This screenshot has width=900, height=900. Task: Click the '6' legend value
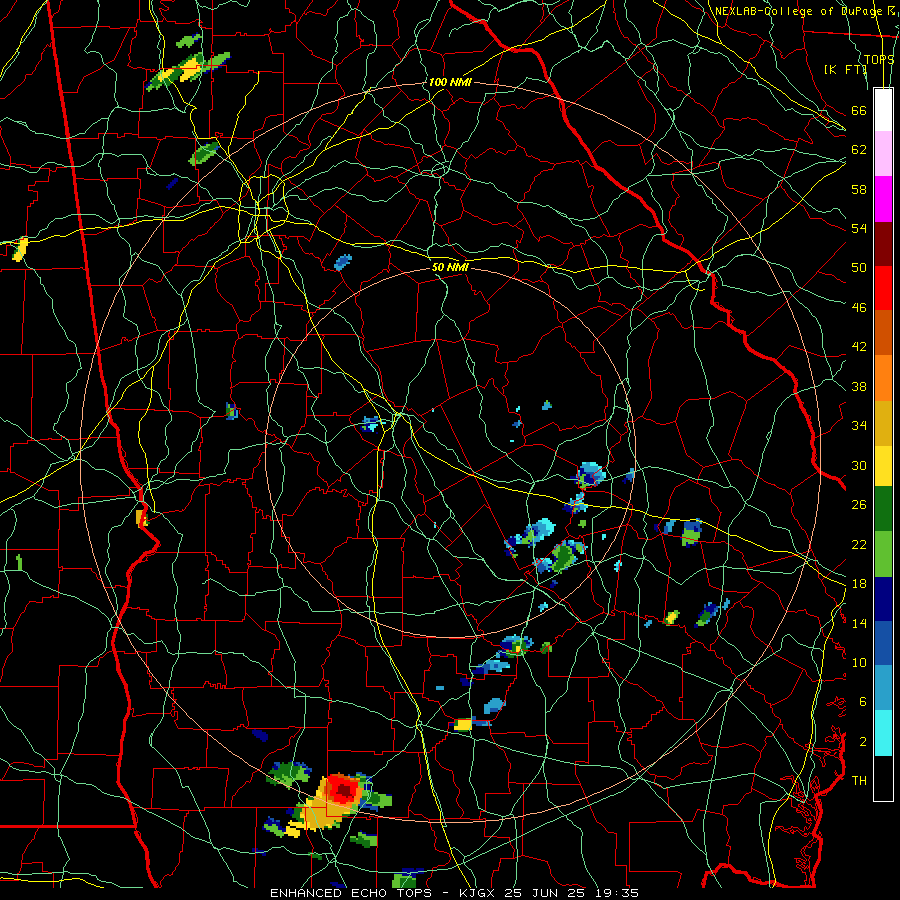pos(863,702)
